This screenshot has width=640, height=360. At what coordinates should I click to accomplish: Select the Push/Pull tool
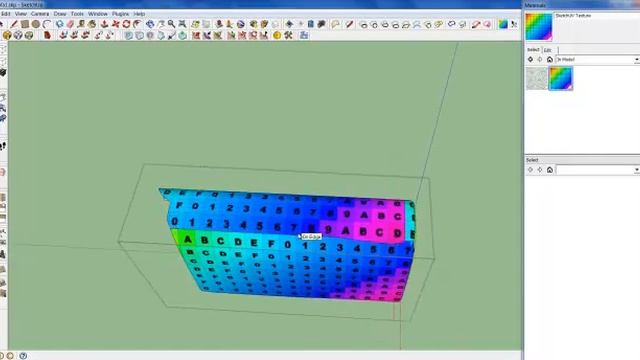[x=104, y=24]
